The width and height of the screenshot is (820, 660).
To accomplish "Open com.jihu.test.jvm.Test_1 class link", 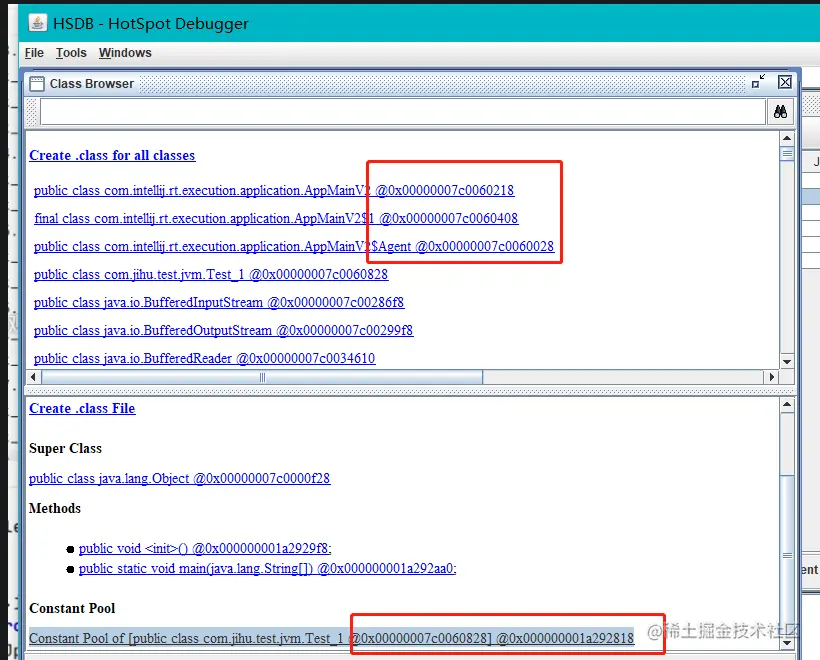I will (x=211, y=275).
